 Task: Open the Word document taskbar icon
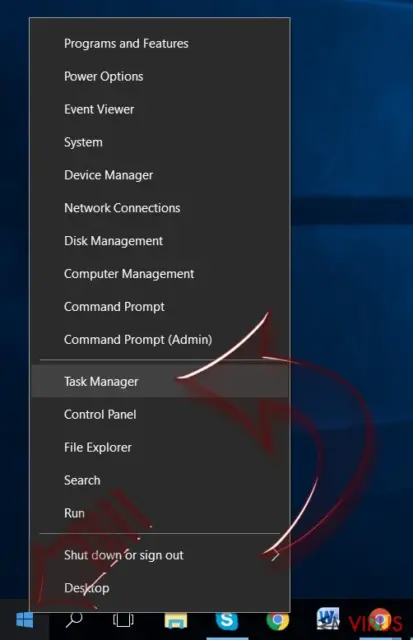[x=328, y=619]
